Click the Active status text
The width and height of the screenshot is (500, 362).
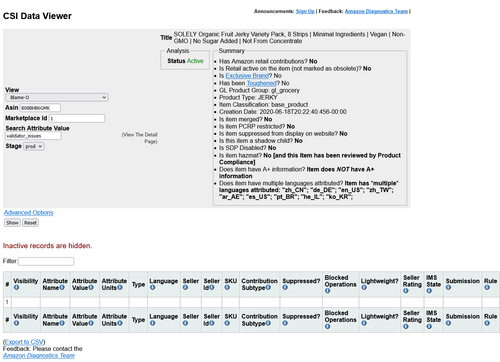tap(195, 61)
